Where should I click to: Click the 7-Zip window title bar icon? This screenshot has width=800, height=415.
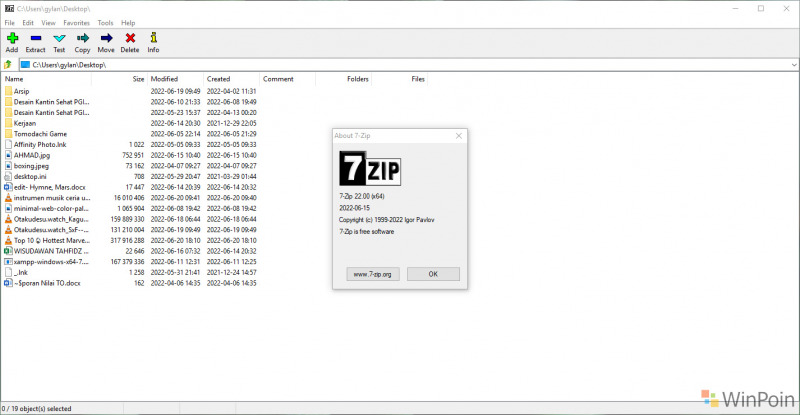9,9
